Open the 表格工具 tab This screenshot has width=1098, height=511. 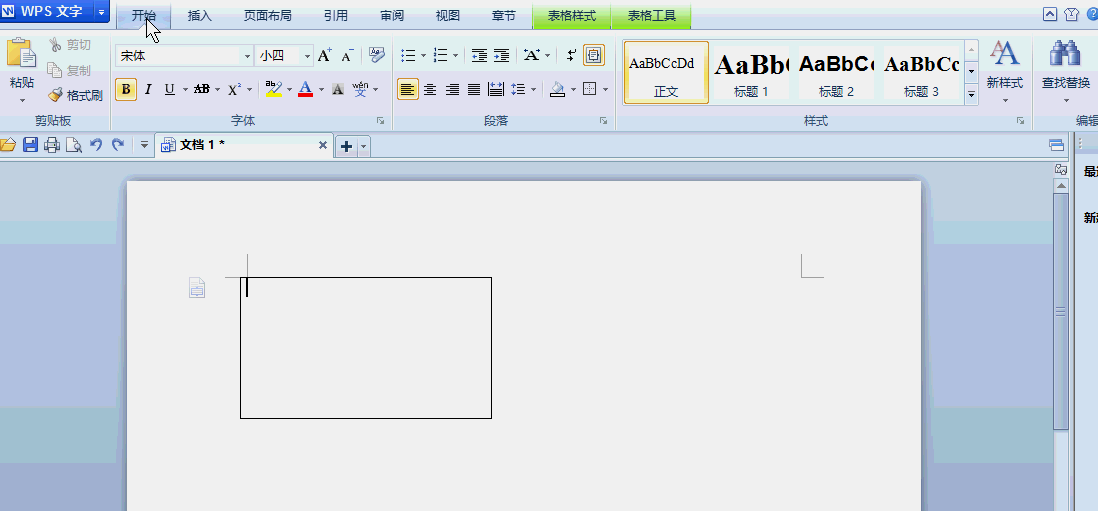[x=652, y=15]
